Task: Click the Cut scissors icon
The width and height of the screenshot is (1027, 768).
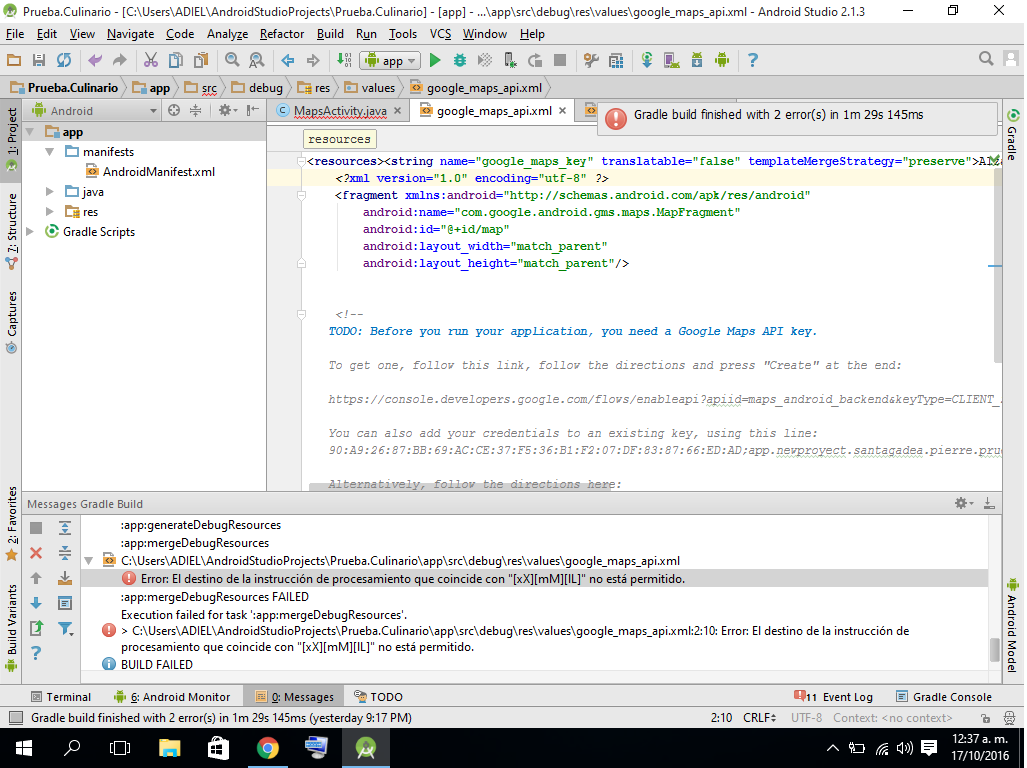Action: point(151,60)
